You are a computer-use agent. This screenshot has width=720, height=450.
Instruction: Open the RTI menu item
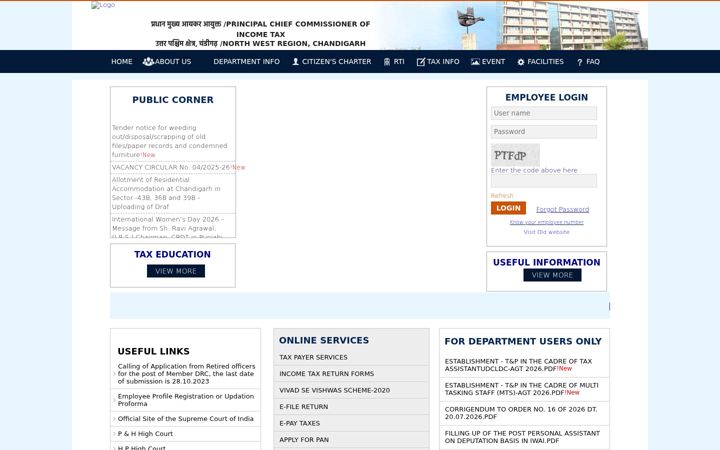coord(399,62)
